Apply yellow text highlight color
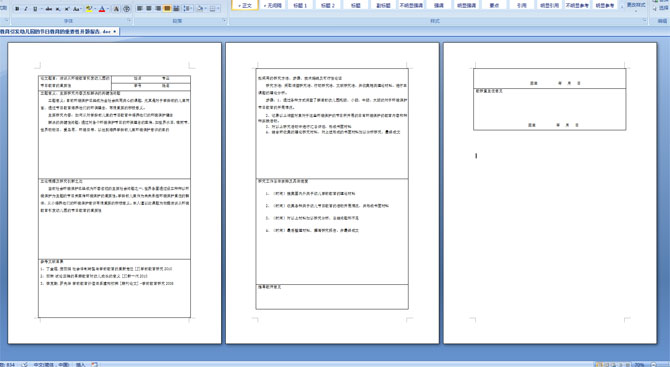The height and width of the screenshot is (367, 670). 89,9
